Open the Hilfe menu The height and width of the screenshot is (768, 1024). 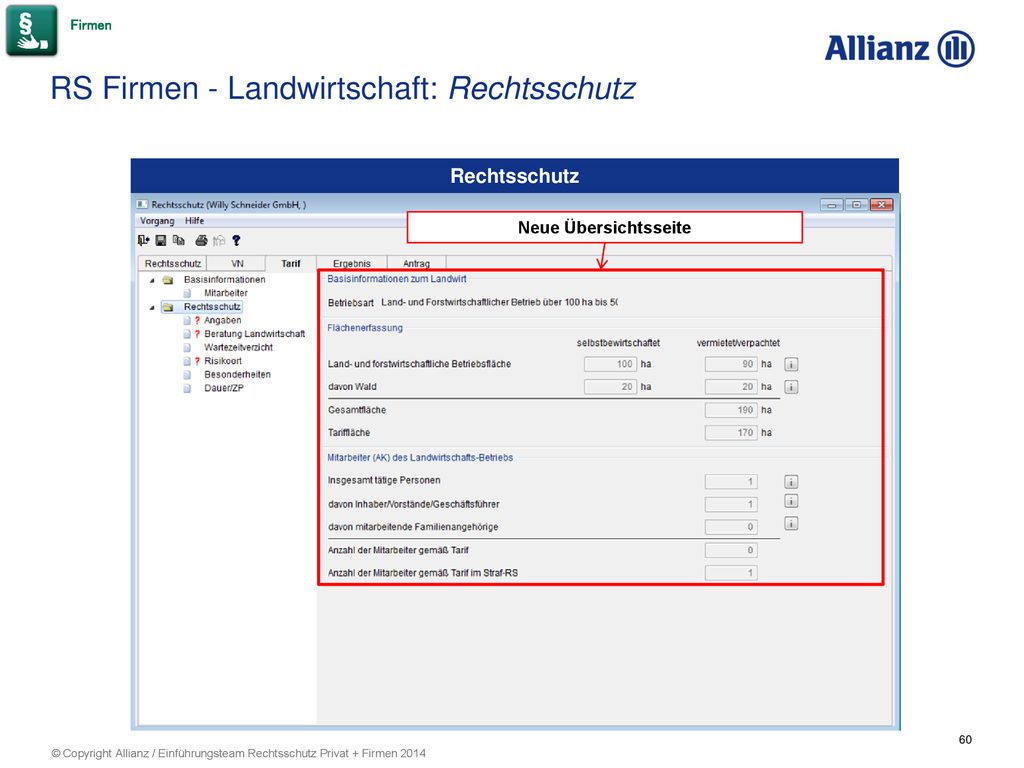[195, 221]
